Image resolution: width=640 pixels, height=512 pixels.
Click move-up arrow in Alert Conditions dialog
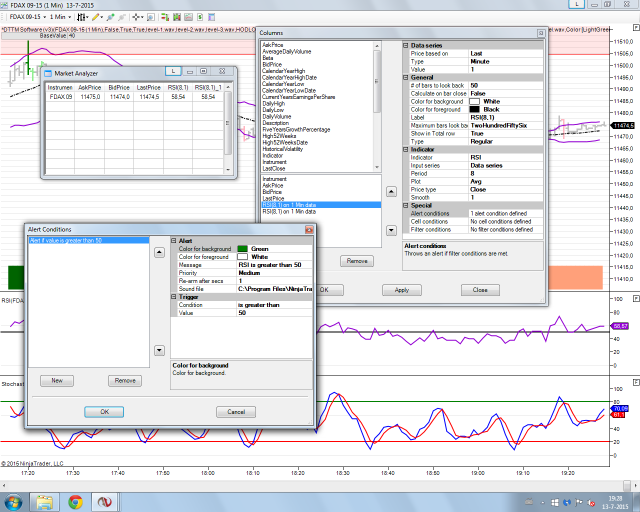[x=157, y=253]
